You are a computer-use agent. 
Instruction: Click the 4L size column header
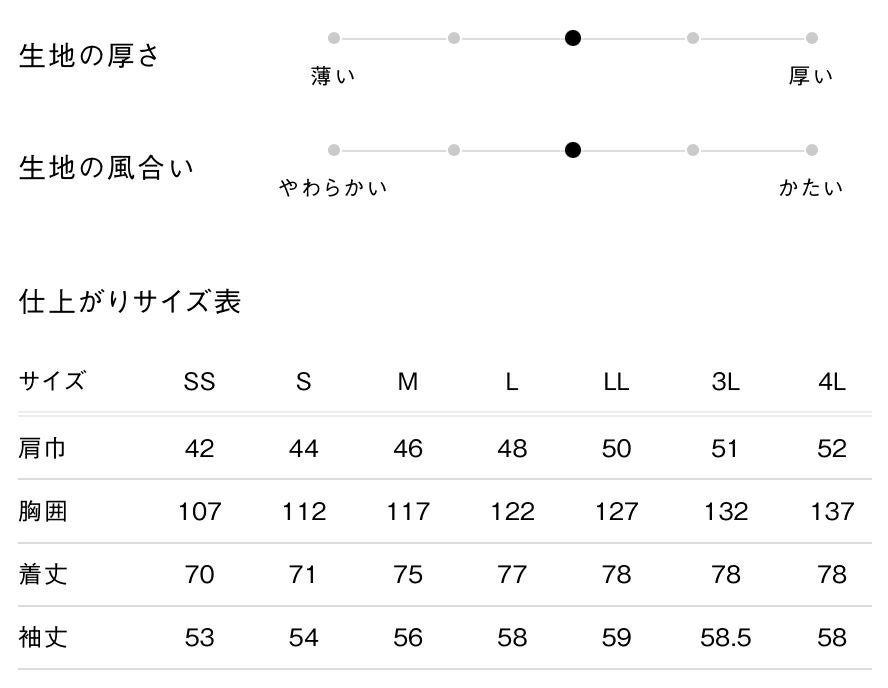tap(831, 382)
